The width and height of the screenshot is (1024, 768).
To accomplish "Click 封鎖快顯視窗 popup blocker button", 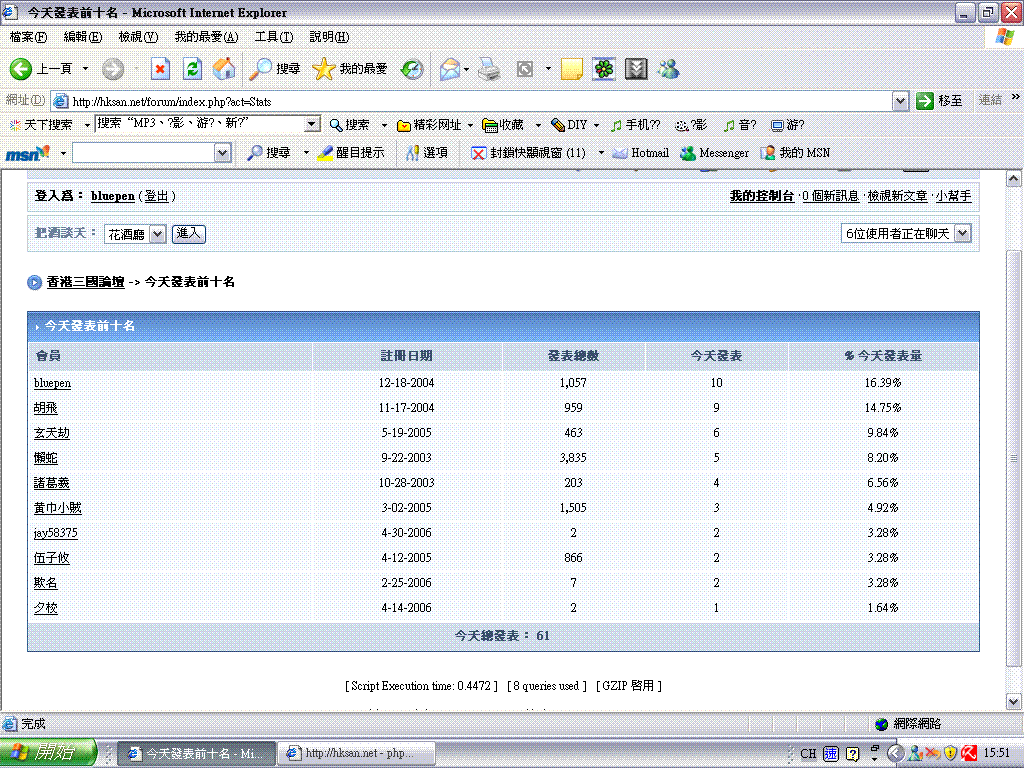I will point(529,153).
